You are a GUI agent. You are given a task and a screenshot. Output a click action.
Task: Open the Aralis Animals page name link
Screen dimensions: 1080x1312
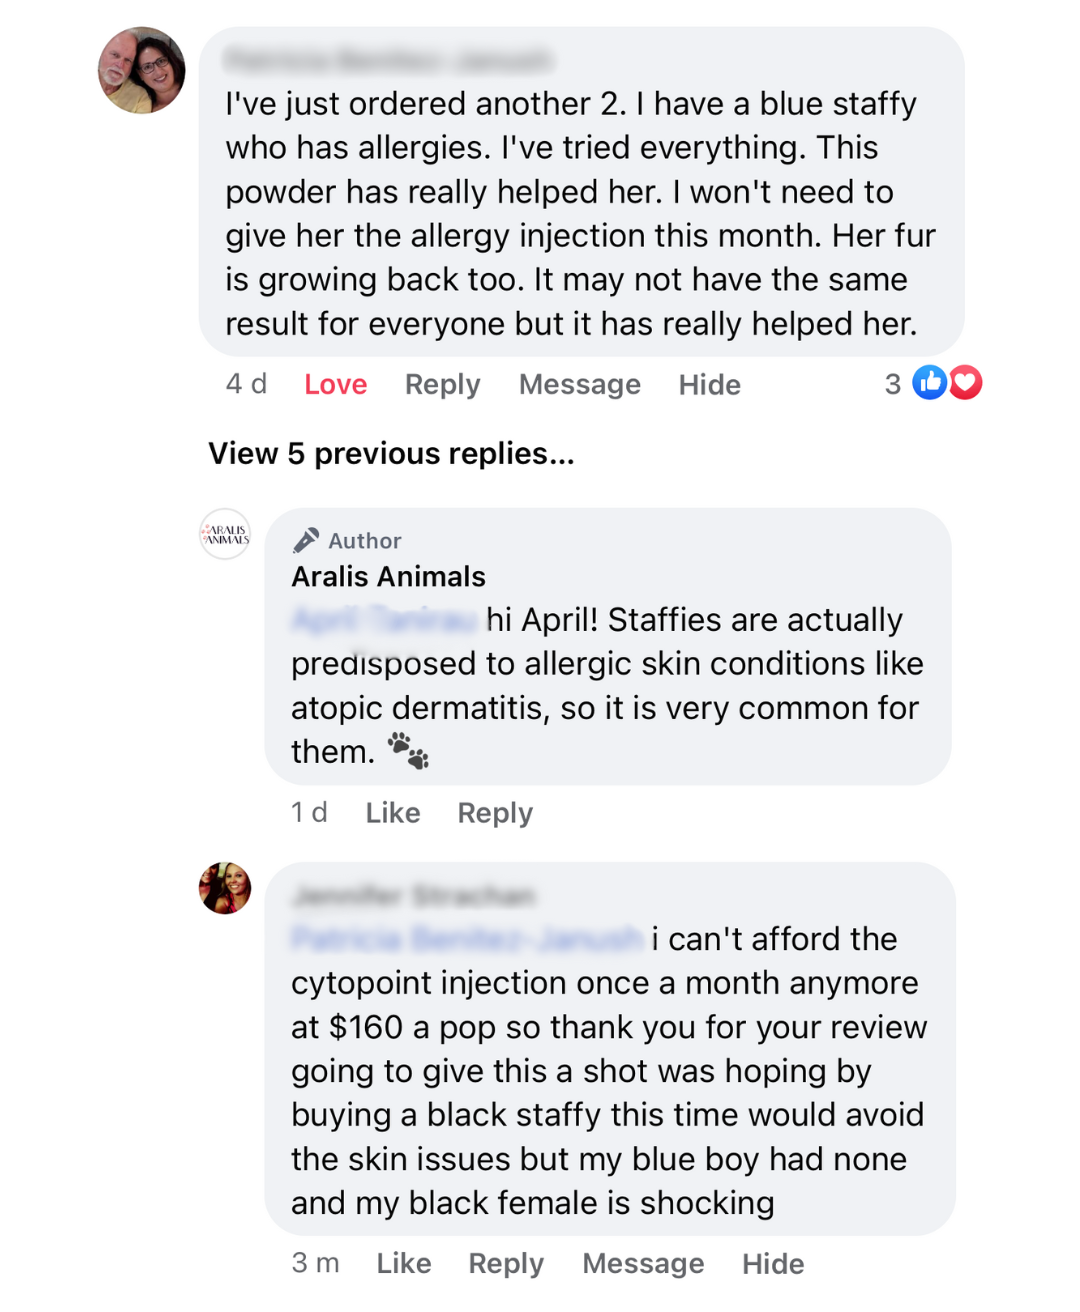pyautogui.click(x=388, y=577)
